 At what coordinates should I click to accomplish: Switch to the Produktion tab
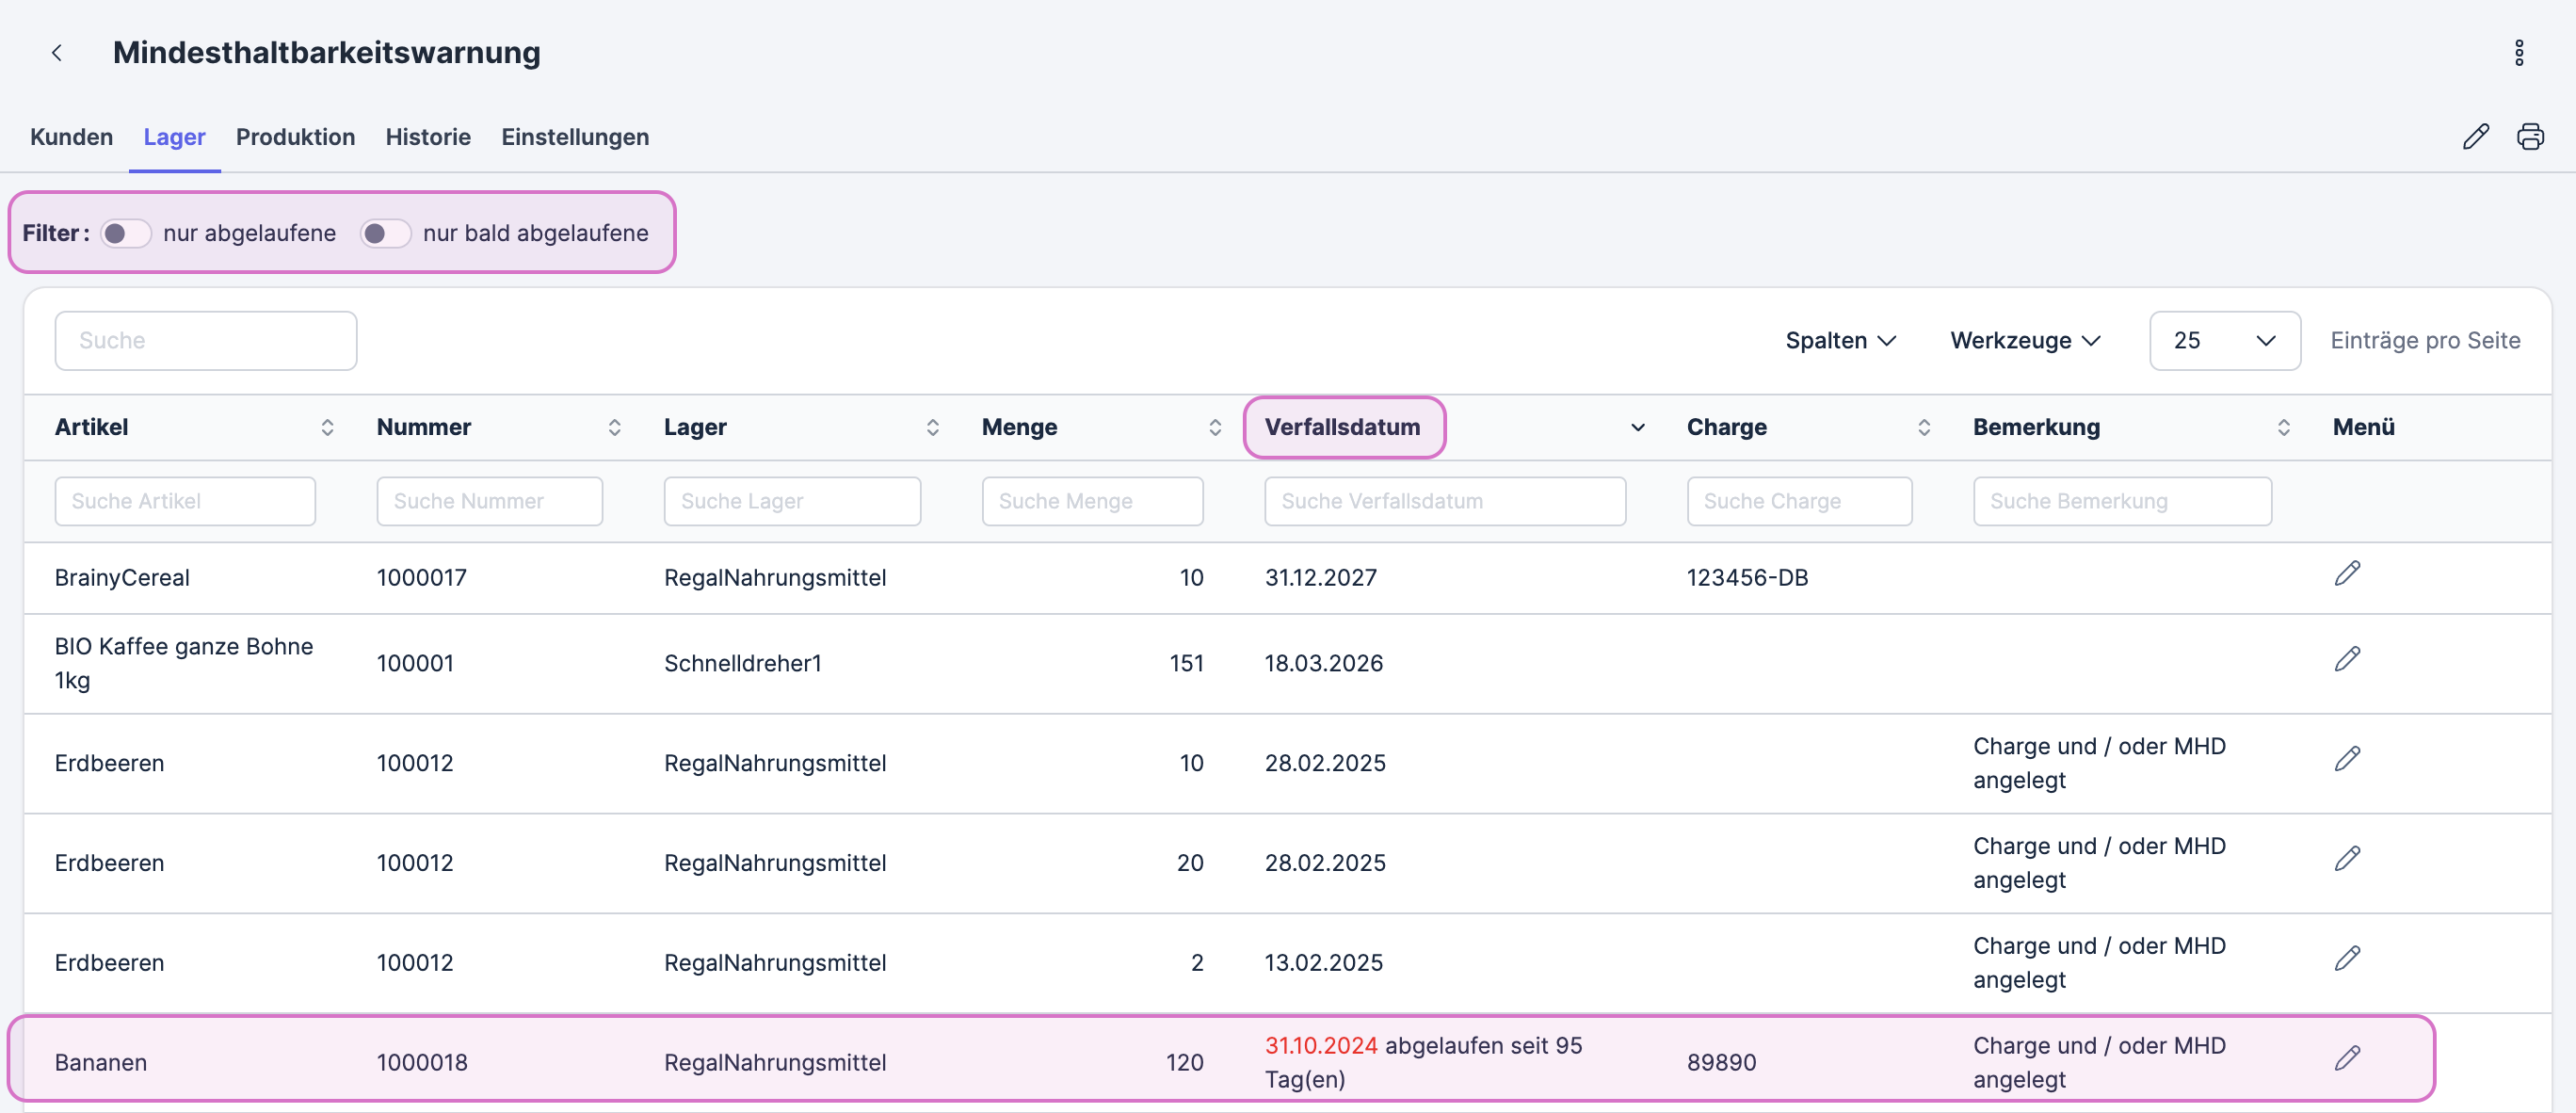tap(295, 137)
